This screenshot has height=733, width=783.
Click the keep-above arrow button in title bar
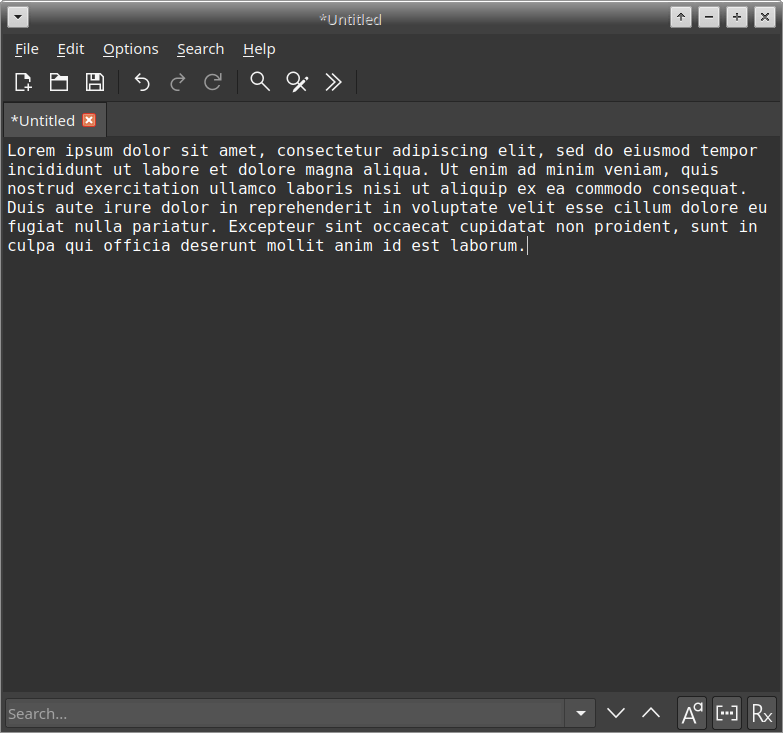[681, 17]
